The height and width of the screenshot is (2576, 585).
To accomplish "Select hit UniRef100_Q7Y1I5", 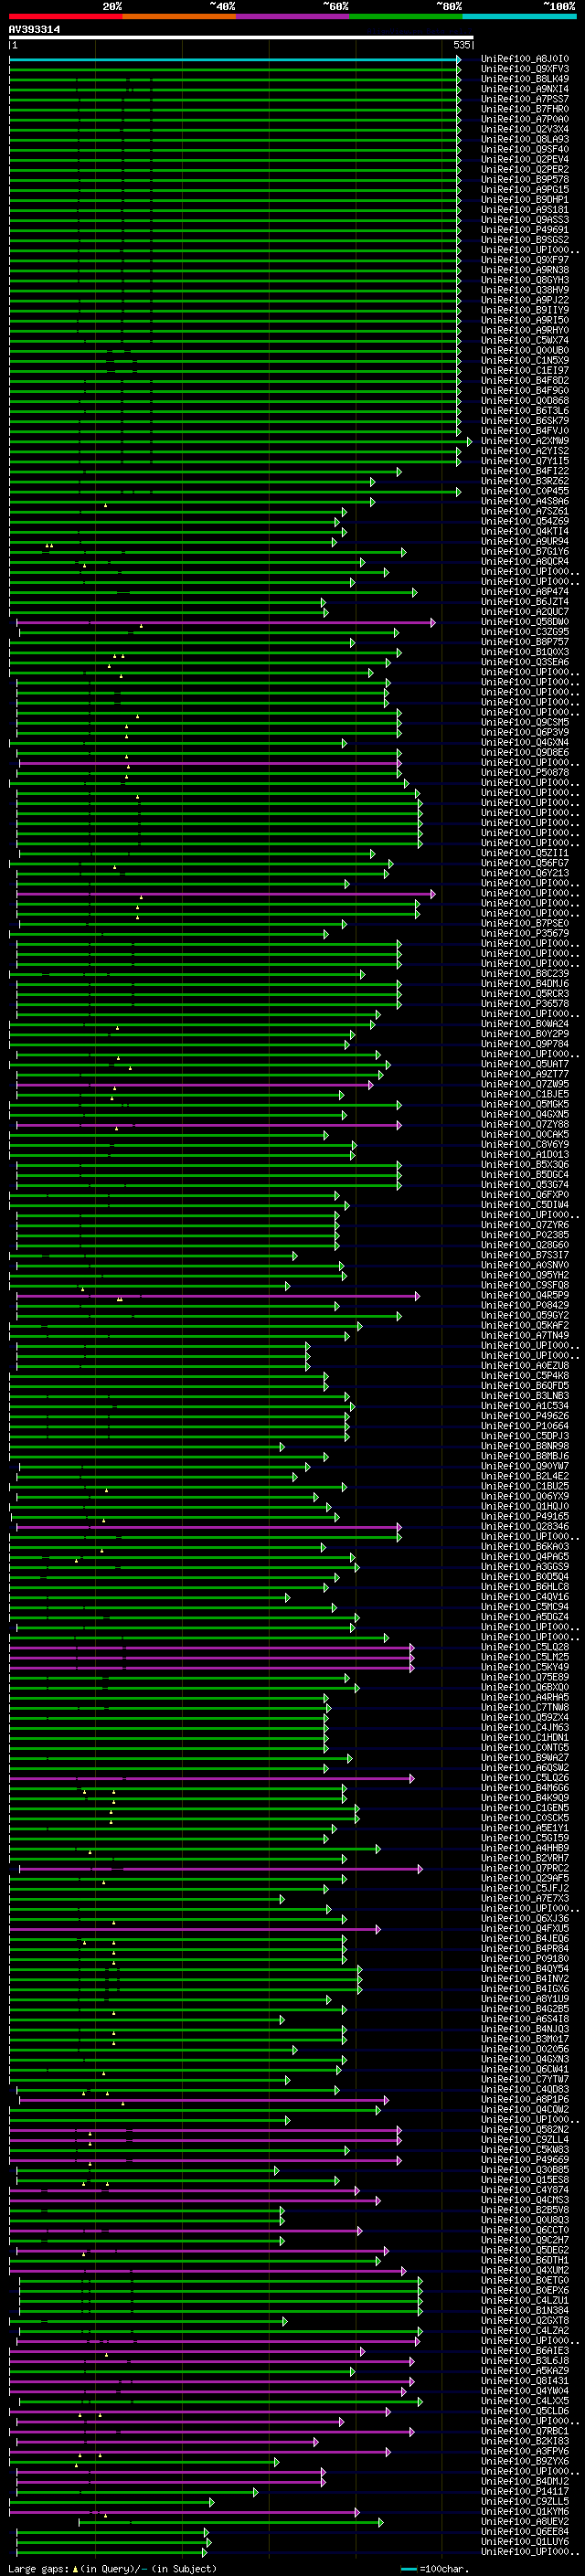I will tap(525, 461).
